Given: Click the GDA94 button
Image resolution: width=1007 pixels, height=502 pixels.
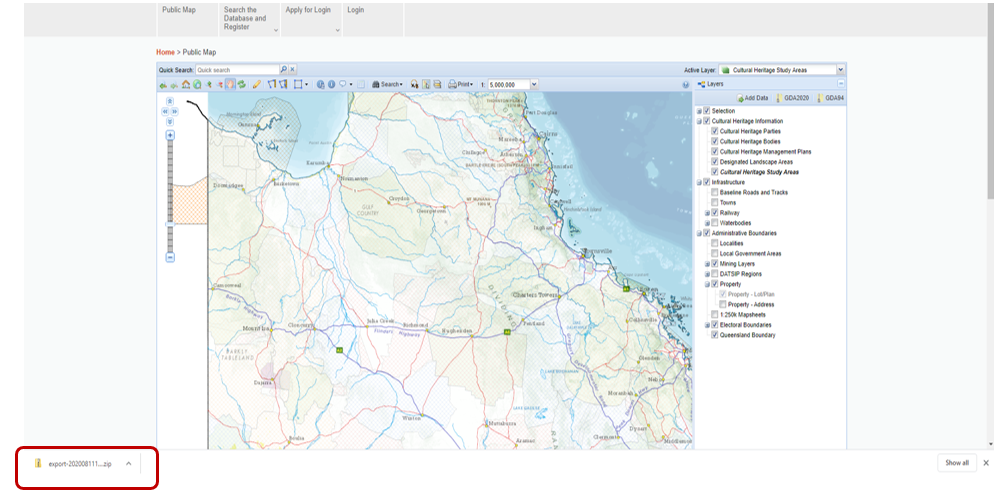Looking at the screenshot, I should coord(830,98).
